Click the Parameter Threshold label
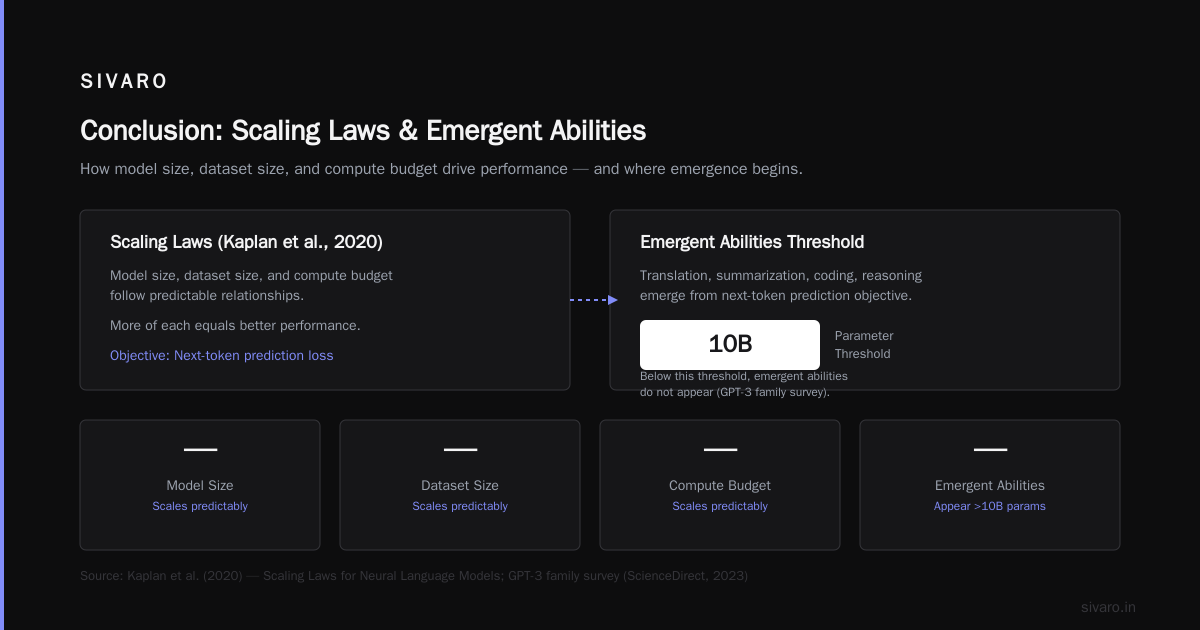This screenshot has width=1200, height=630. 864,345
